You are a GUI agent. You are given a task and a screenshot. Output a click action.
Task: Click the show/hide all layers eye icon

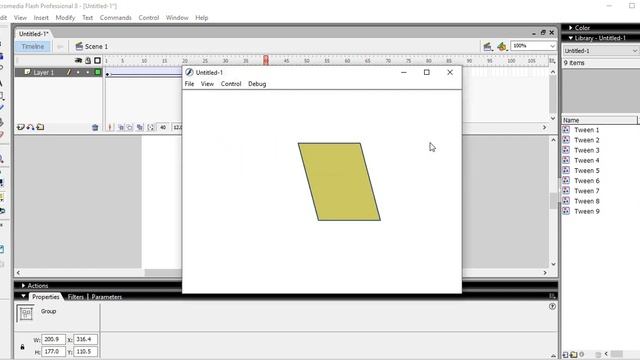[78, 60]
